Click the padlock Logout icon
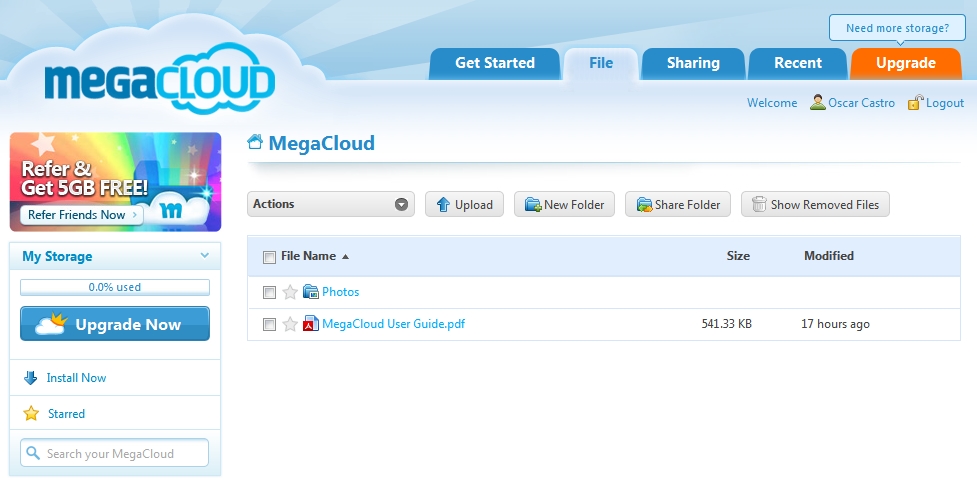This screenshot has height=488, width=977. (x=915, y=102)
